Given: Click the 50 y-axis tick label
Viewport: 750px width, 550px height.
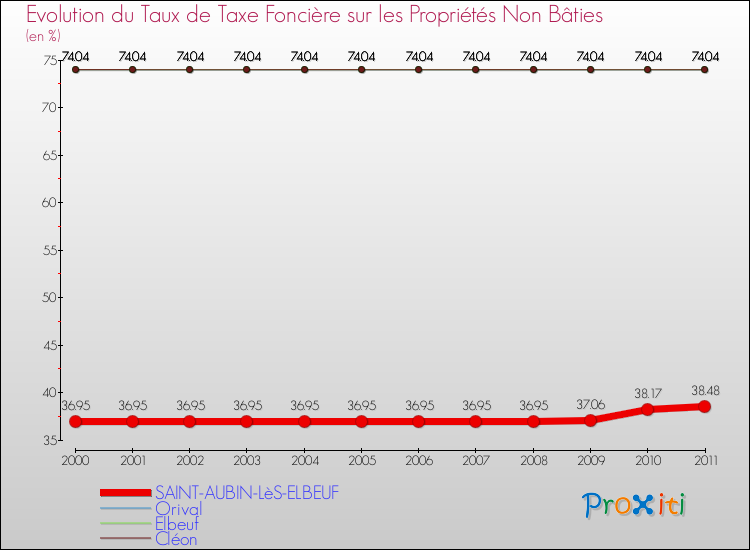Looking at the screenshot, I should 49,297.
